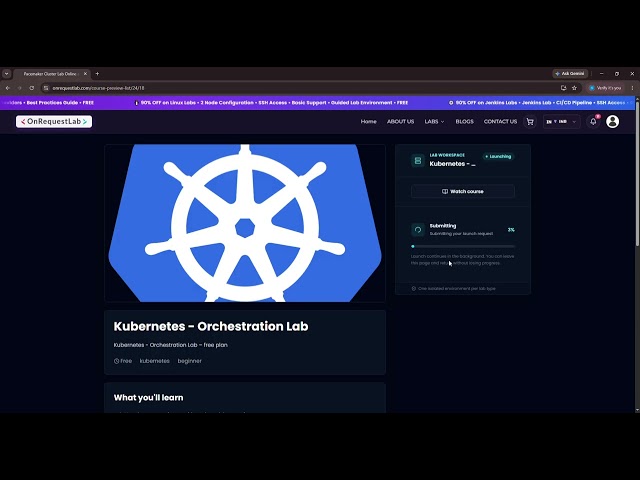Click the Launching status badge
Viewport: 640px width, 480px height.
point(498,156)
